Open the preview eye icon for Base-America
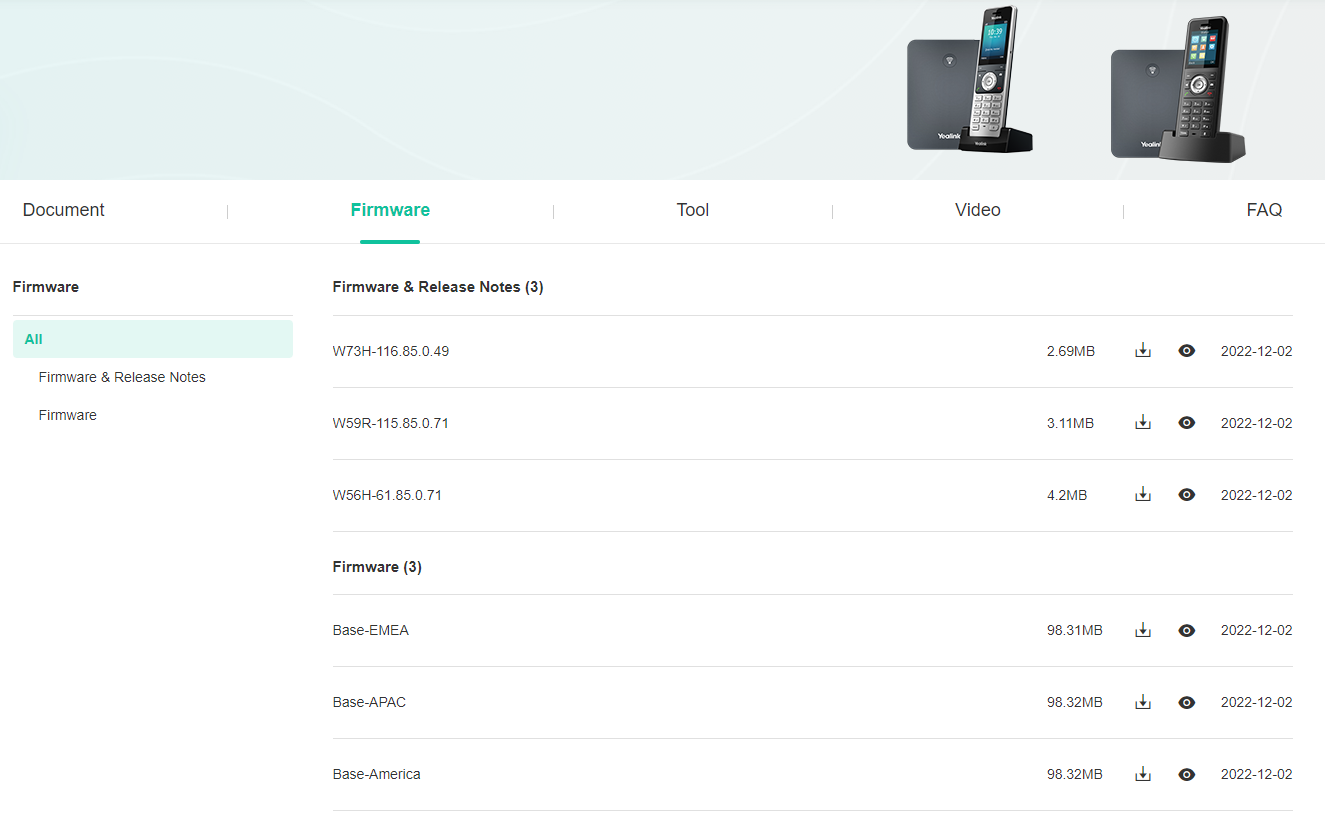This screenshot has height=818, width=1325. (1186, 773)
